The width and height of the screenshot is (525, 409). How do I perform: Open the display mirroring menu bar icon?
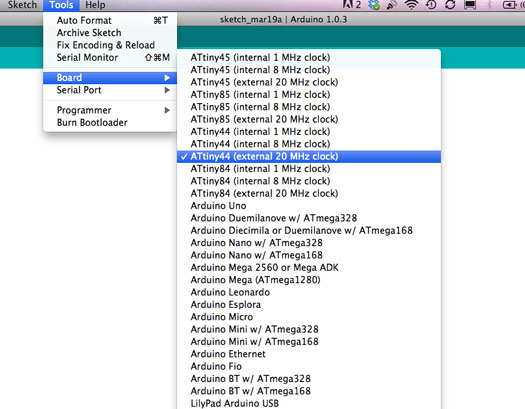pyautogui.click(x=470, y=5)
